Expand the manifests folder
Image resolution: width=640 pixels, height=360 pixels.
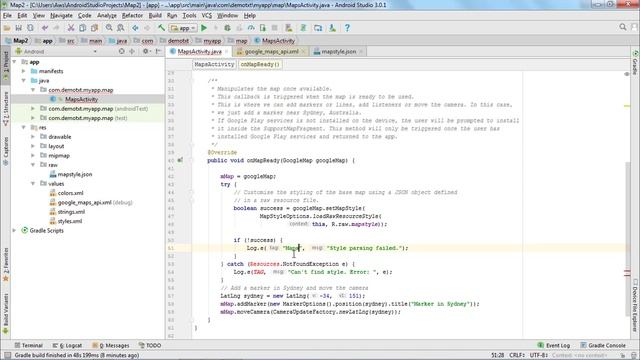pos(24,71)
